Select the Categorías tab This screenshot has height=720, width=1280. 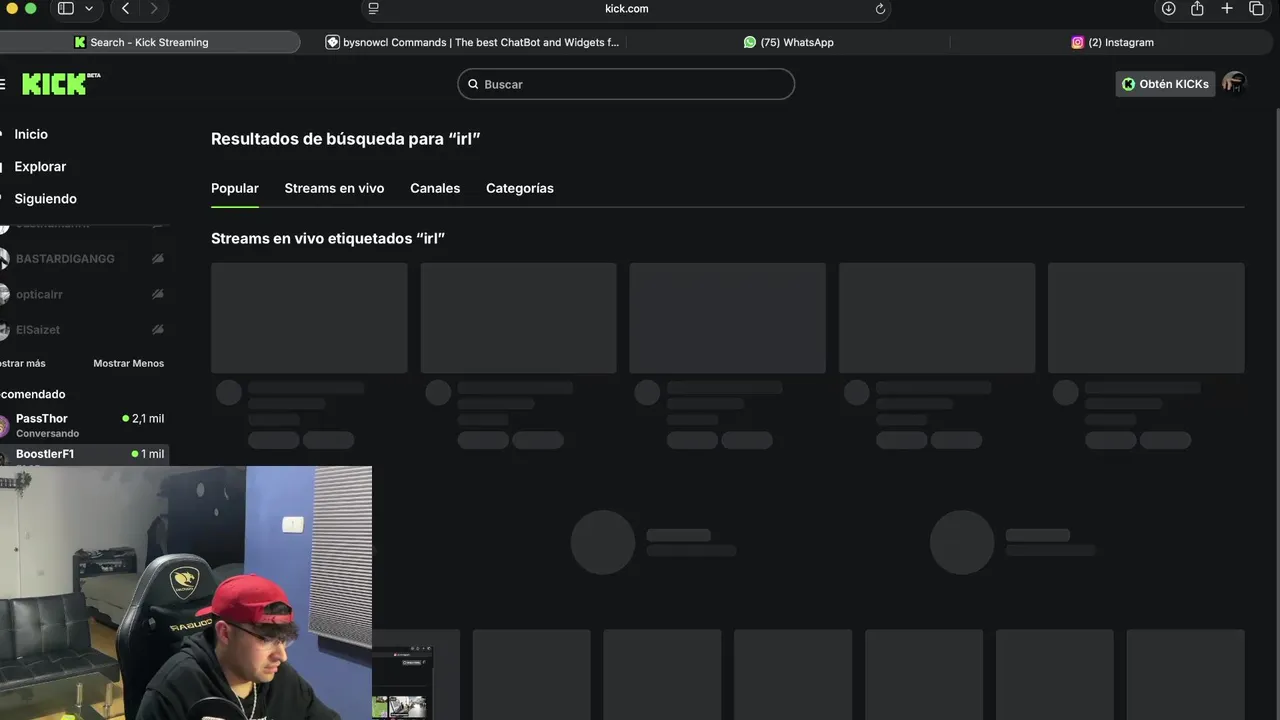[x=520, y=188]
